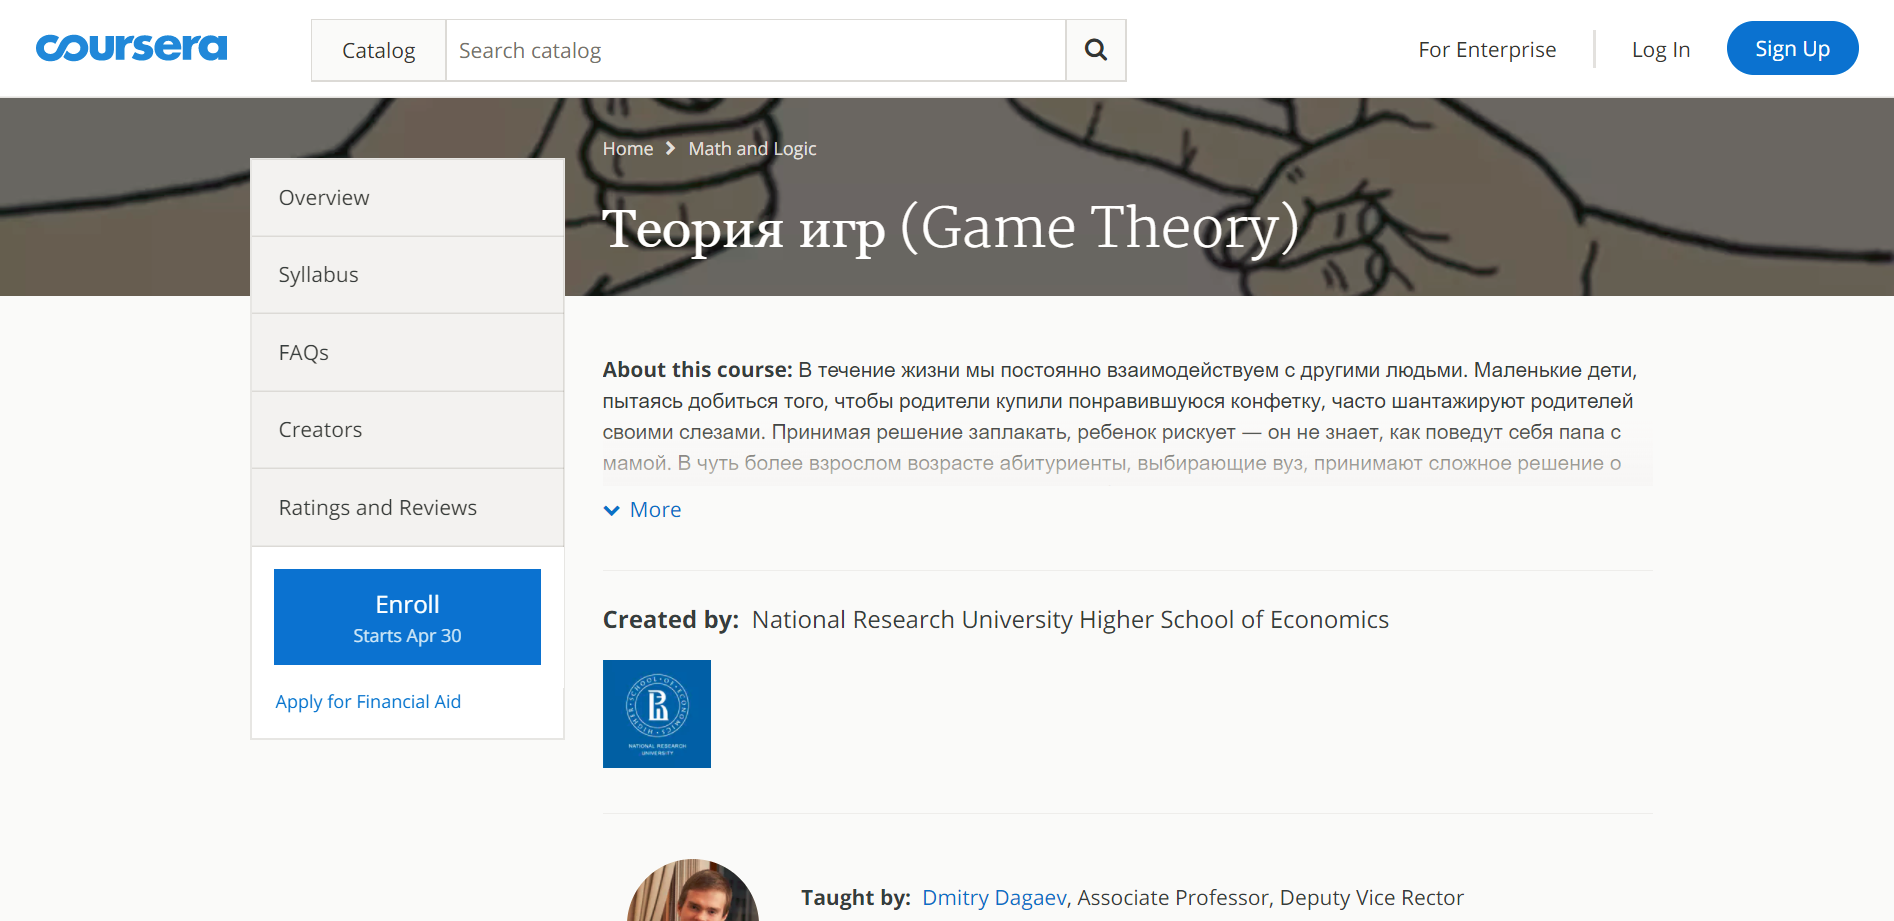Click the breadcrumb chevron separator
Screen dimensions: 1894x921
pos(671,148)
